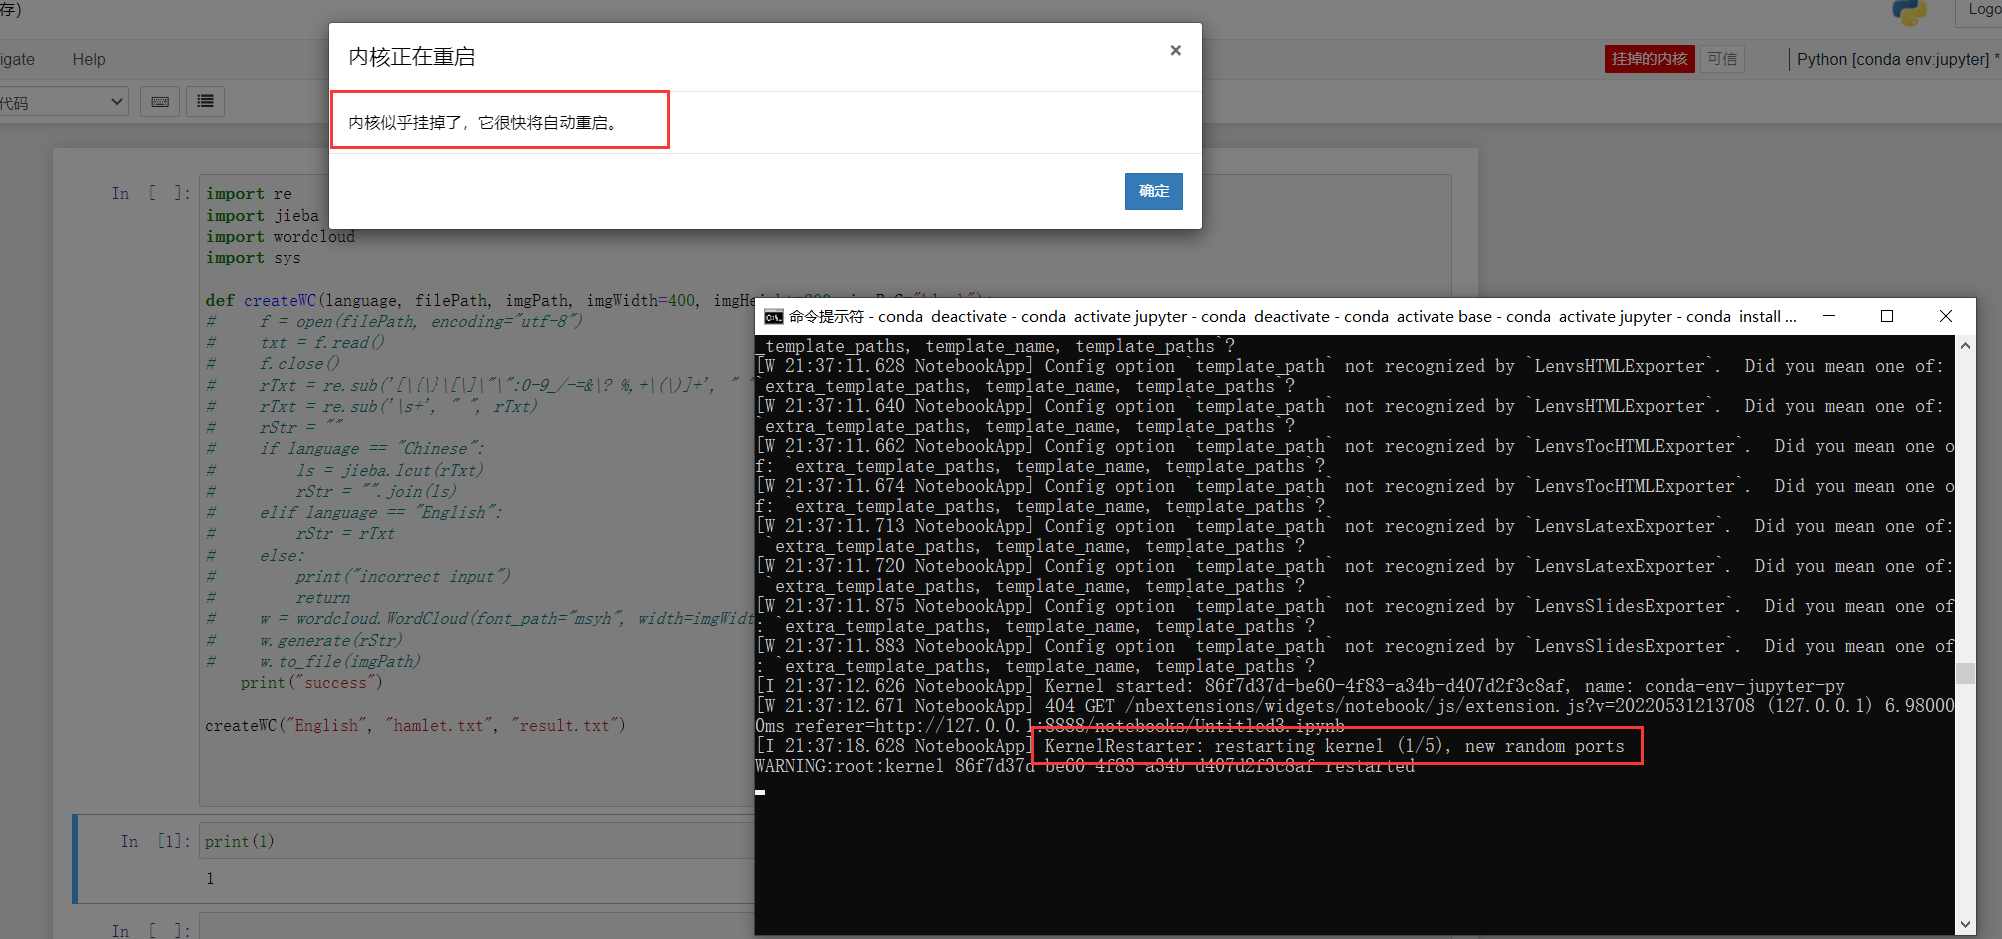The image size is (2002, 939).
Task: Click the list icon in the notebook toolbar
Action: tap(205, 101)
